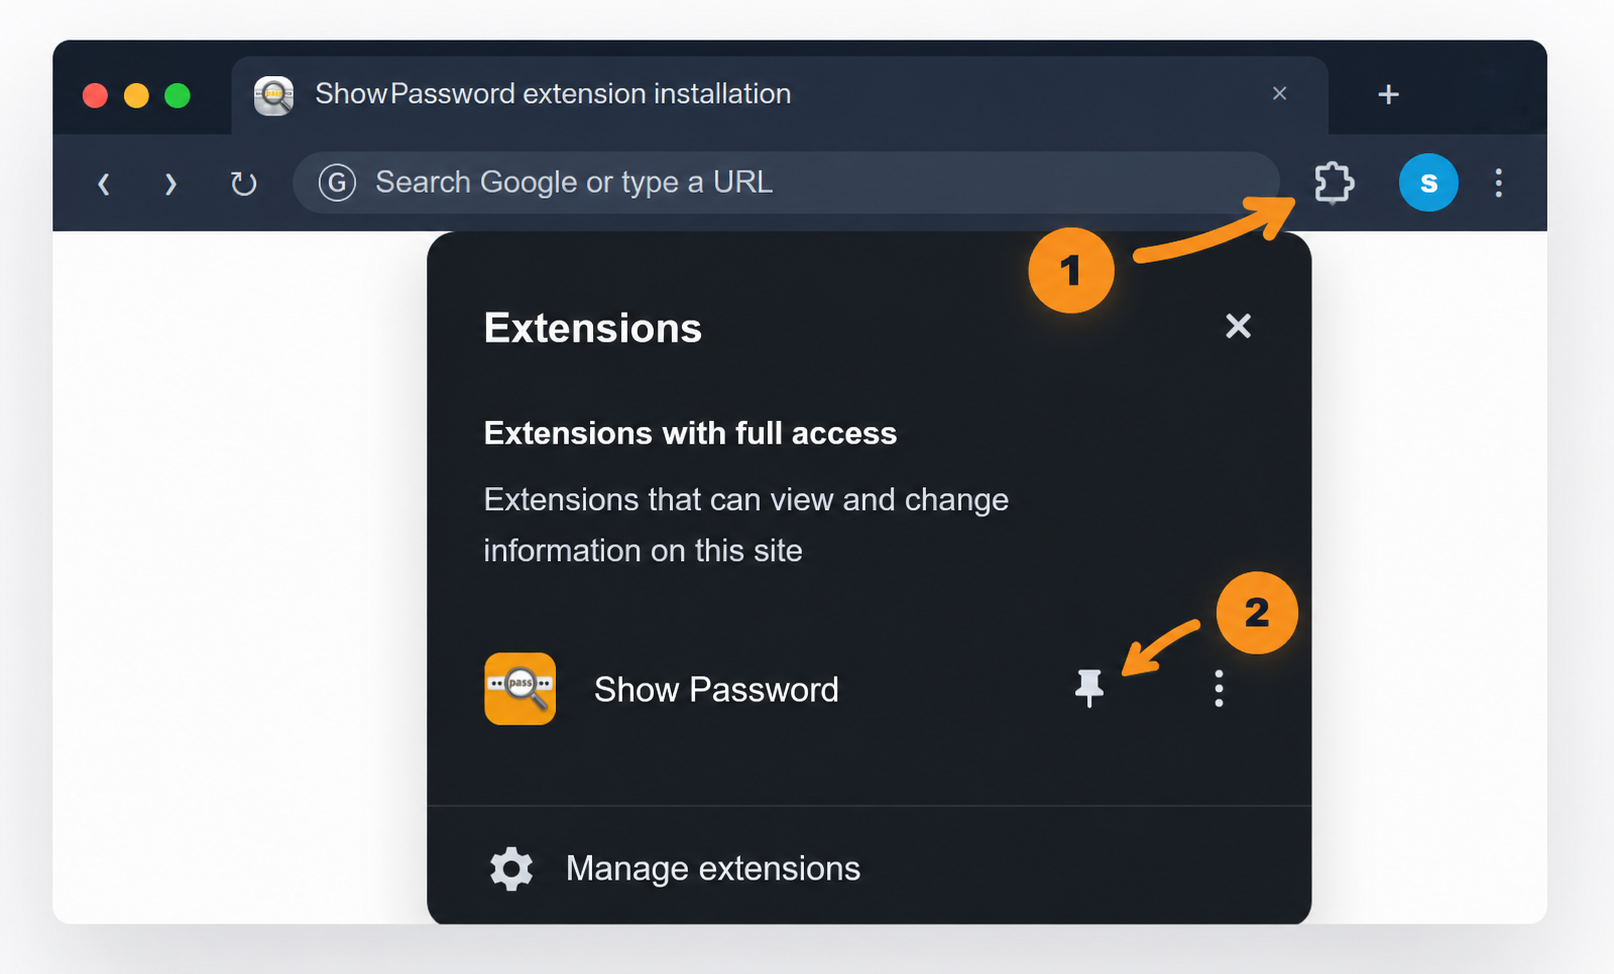The image size is (1614, 974).
Task: Go back with the browser back arrow
Action: click(x=103, y=184)
